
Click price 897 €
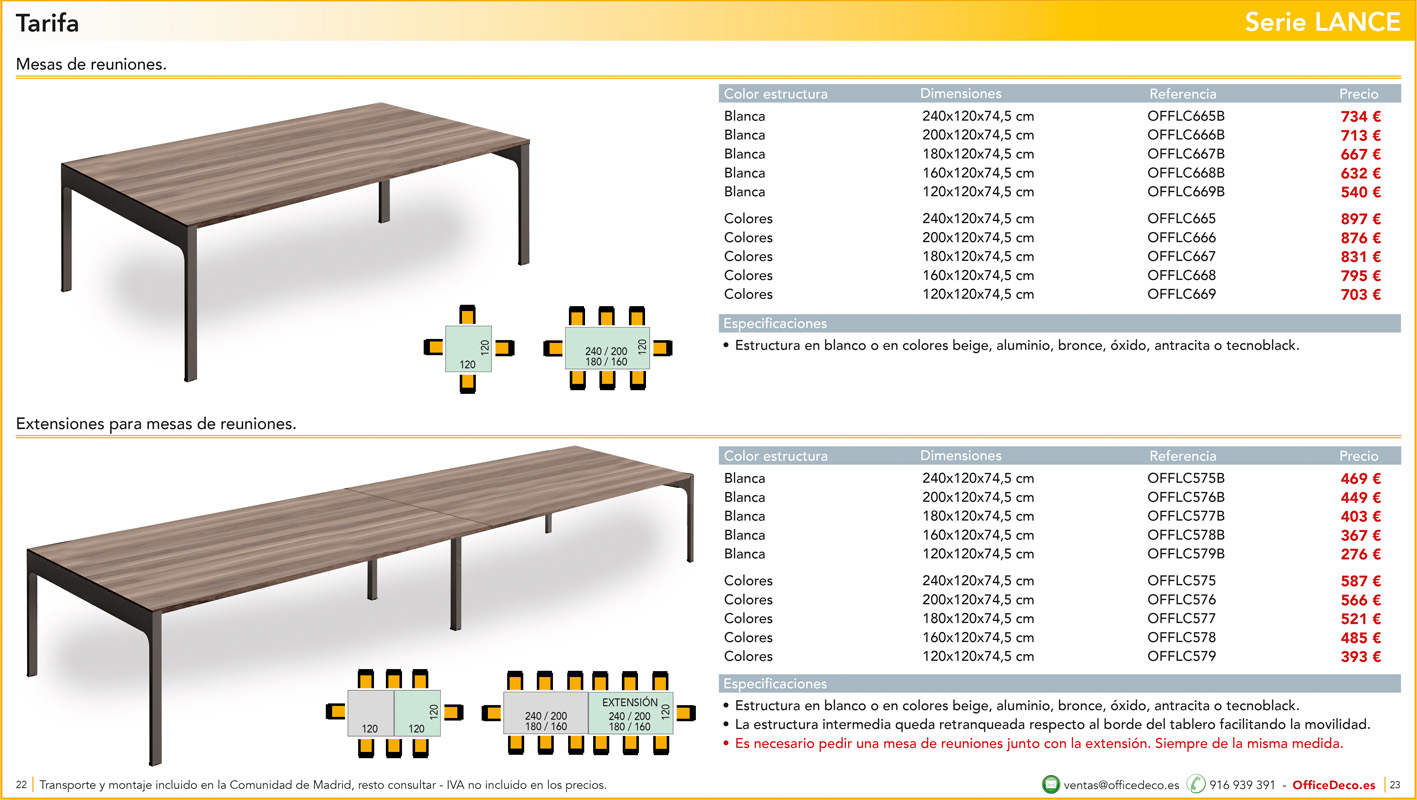tap(1361, 219)
